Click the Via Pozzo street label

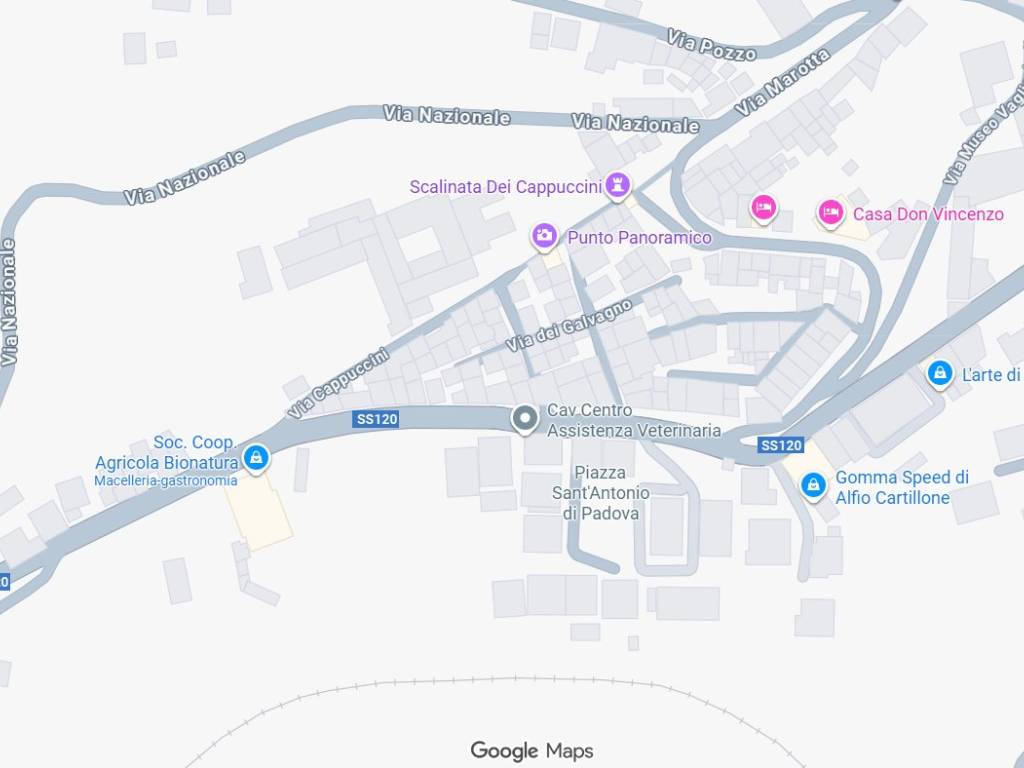(x=711, y=45)
